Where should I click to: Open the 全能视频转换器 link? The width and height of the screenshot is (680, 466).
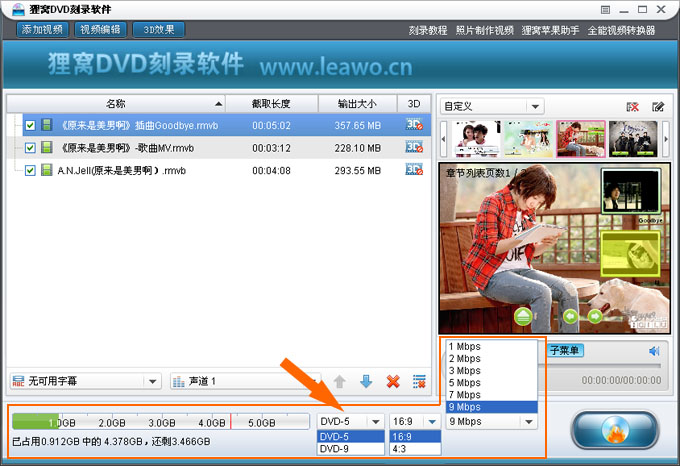coord(621,30)
